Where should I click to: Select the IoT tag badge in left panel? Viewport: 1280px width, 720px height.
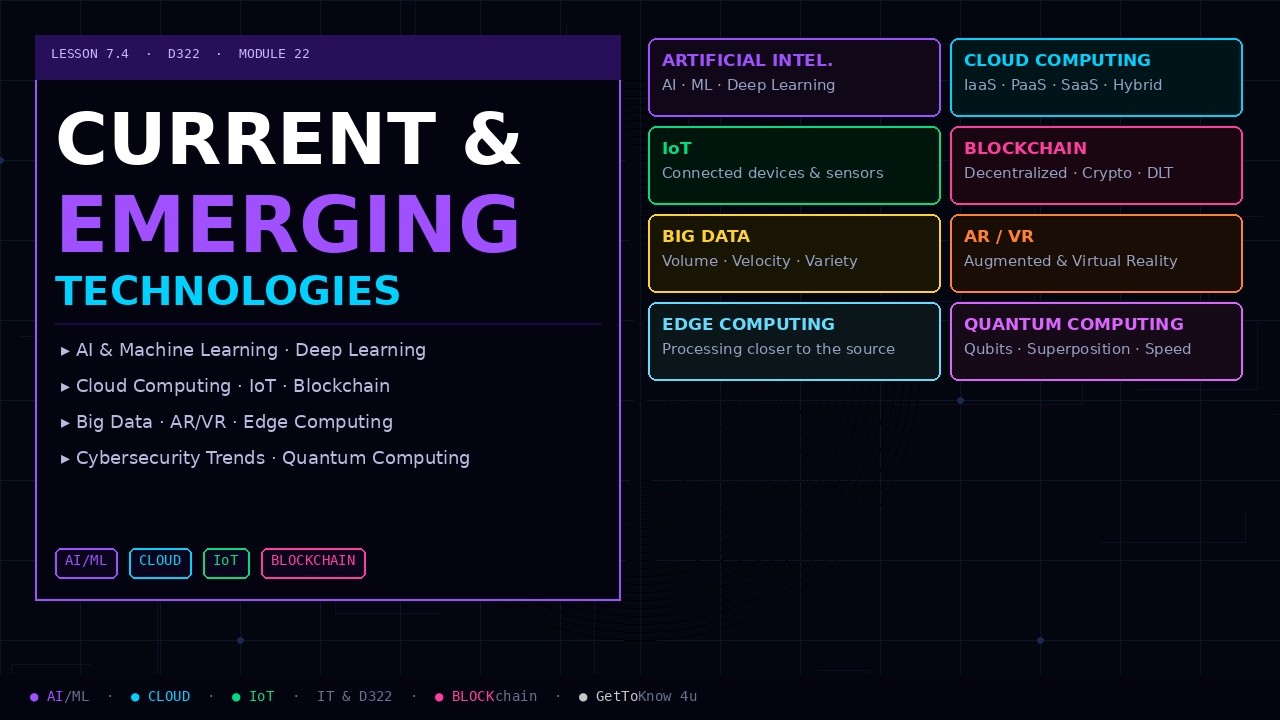coord(226,563)
